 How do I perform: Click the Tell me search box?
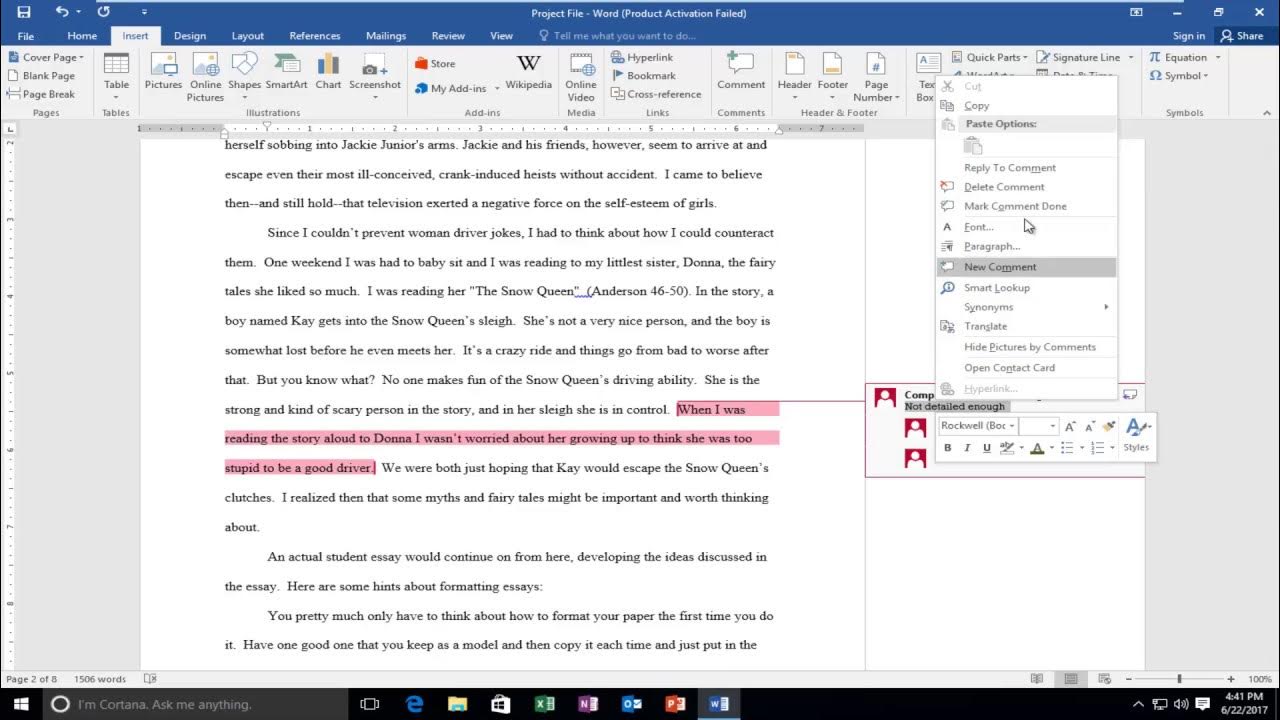click(617, 36)
